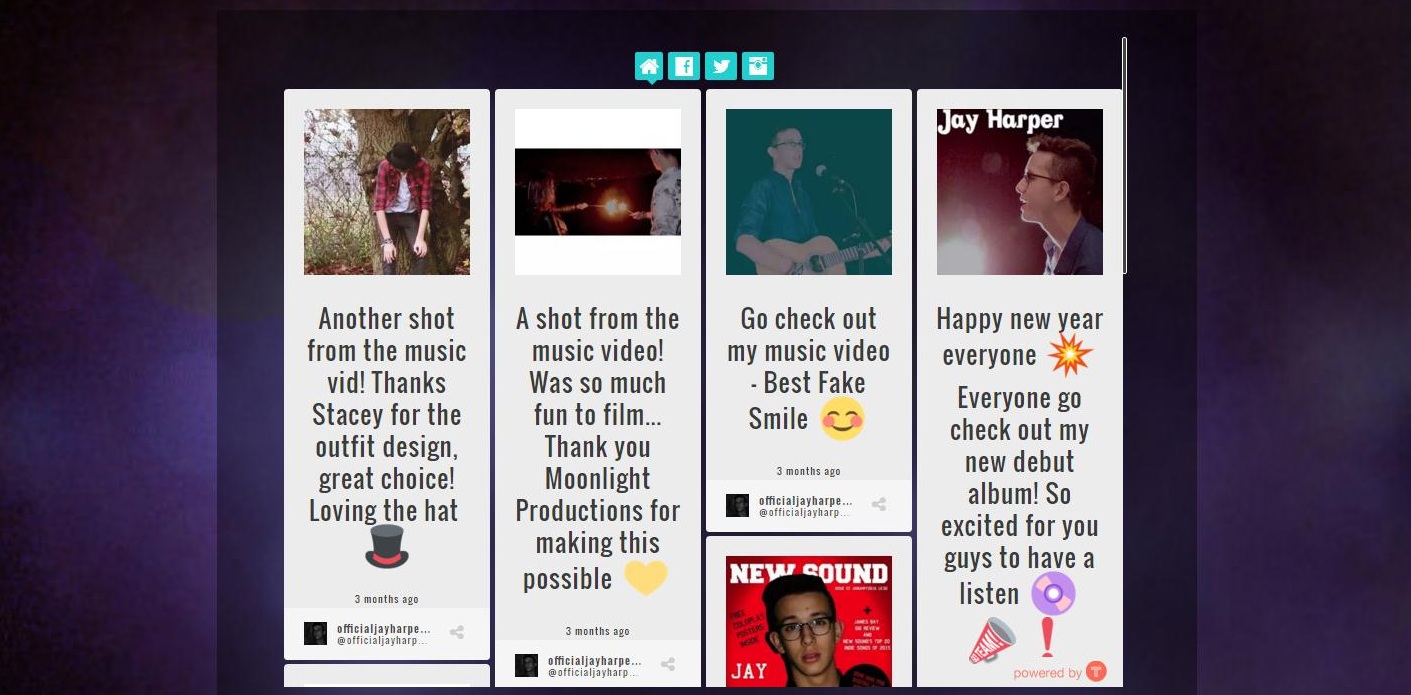Filter feed by Instagram icon
The width and height of the screenshot is (1411, 695).
[x=758, y=66]
